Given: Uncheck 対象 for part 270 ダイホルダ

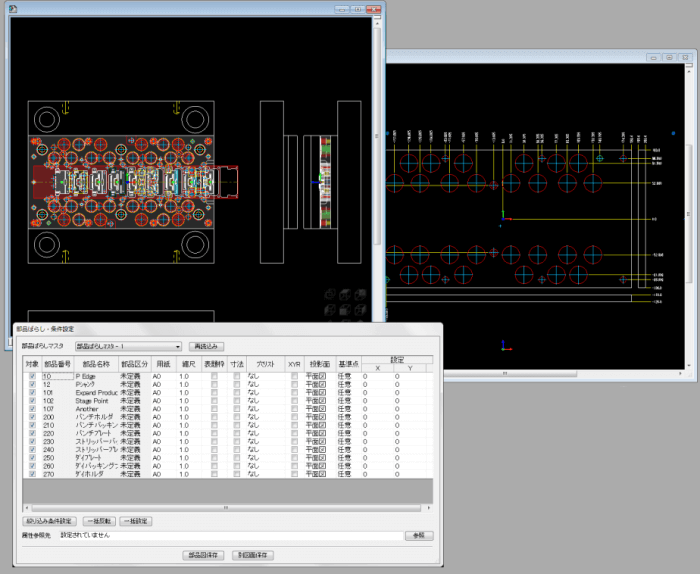Looking at the screenshot, I should click(32, 474).
